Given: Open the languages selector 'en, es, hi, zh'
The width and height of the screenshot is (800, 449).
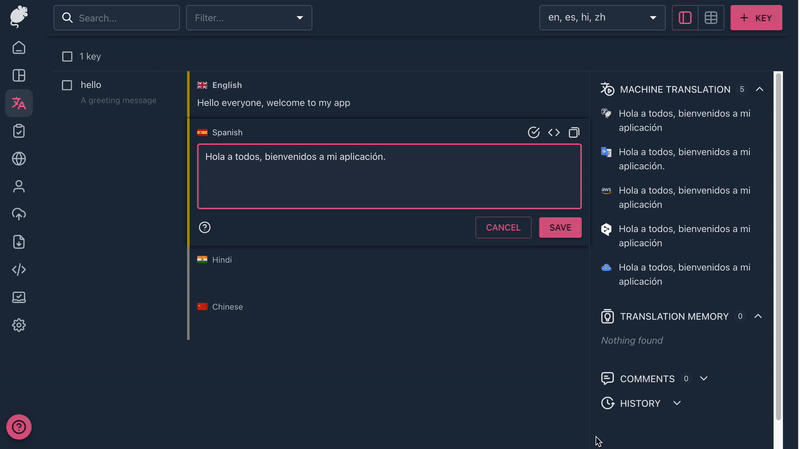Looking at the screenshot, I should coord(601,18).
